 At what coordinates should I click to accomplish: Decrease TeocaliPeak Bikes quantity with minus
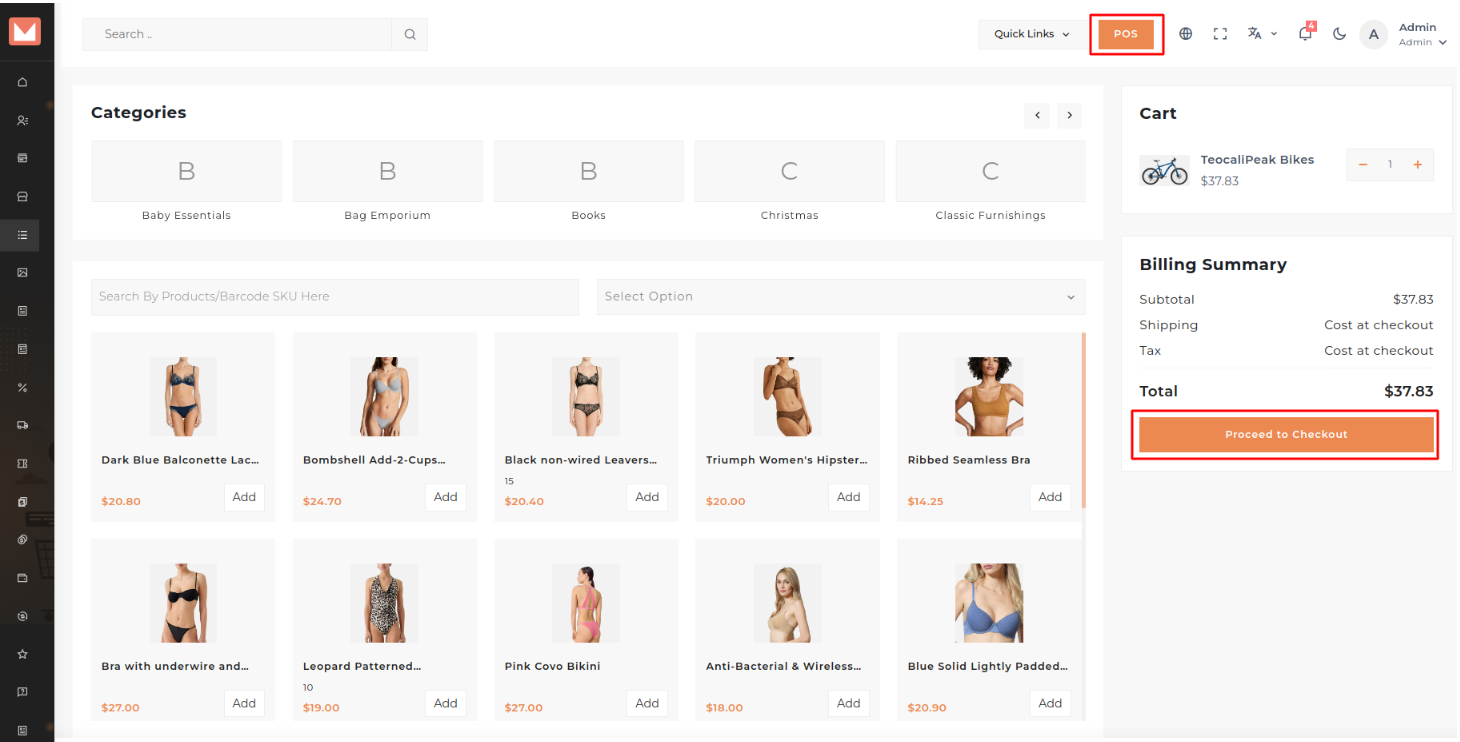click(x=1362, y=165)
